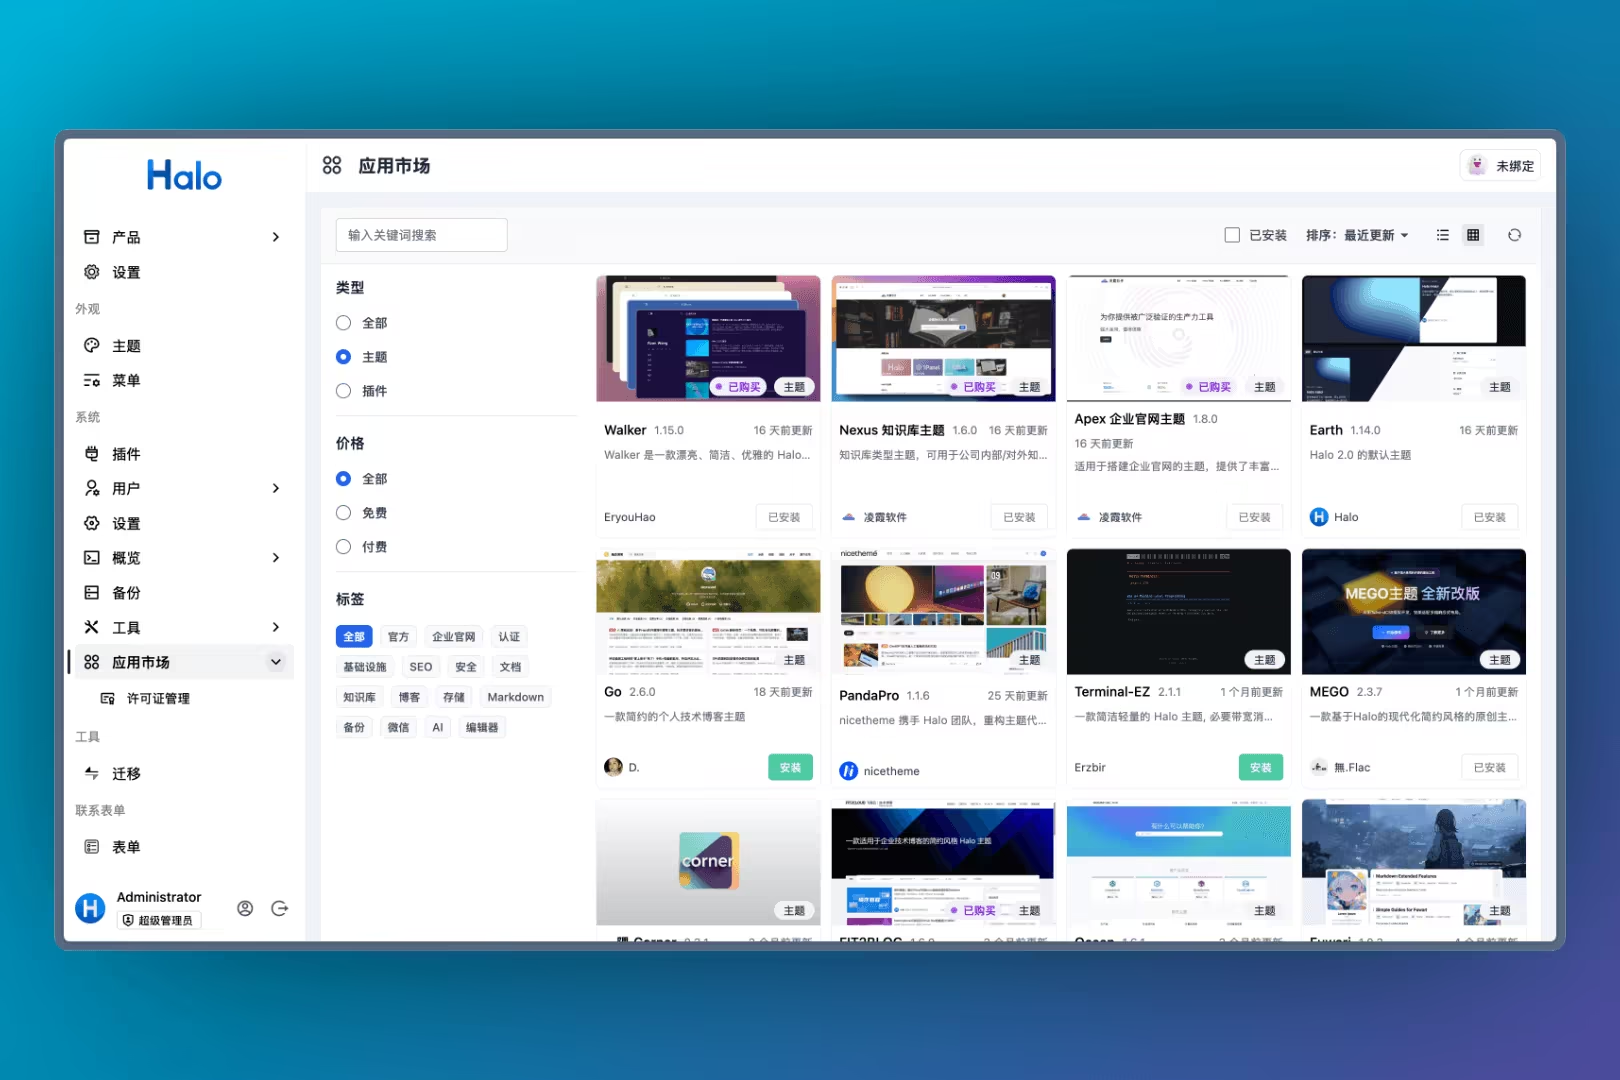Open the 排序 最近更新 sort dropdown
The width and height of the screenshot is (1620, 1080).
1357,235
